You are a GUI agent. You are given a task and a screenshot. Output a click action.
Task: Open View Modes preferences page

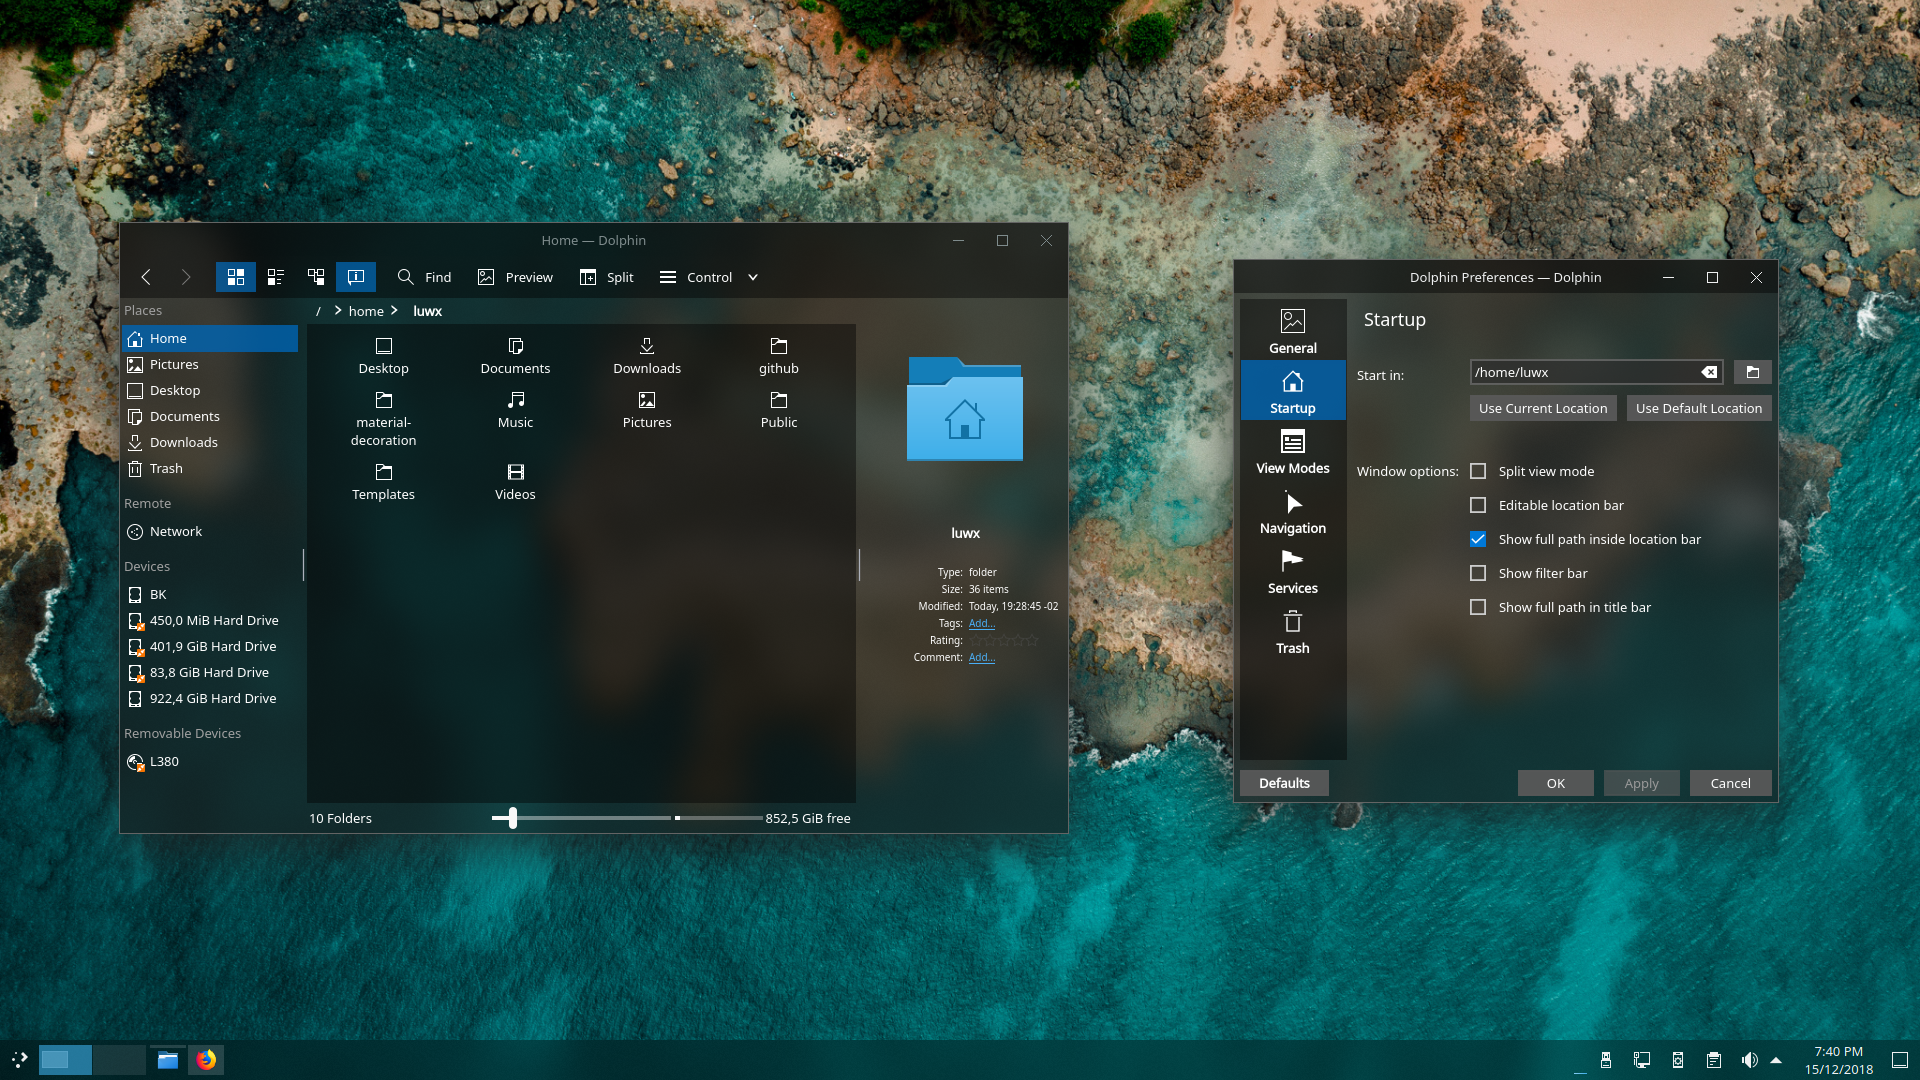pos(1293,452)
